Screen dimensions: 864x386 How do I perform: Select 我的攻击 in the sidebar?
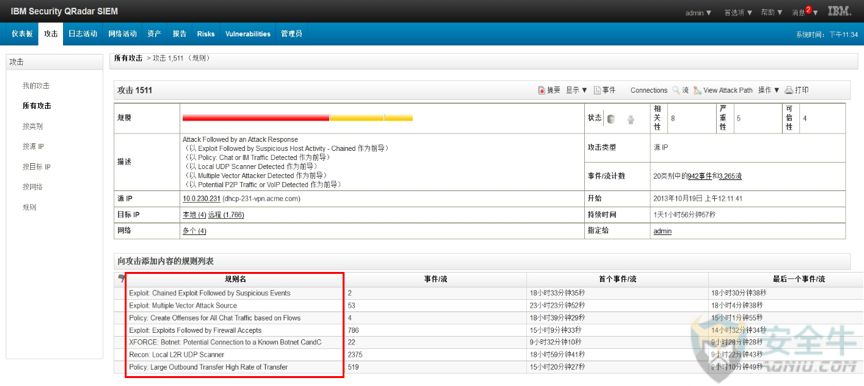pos(36,86)
